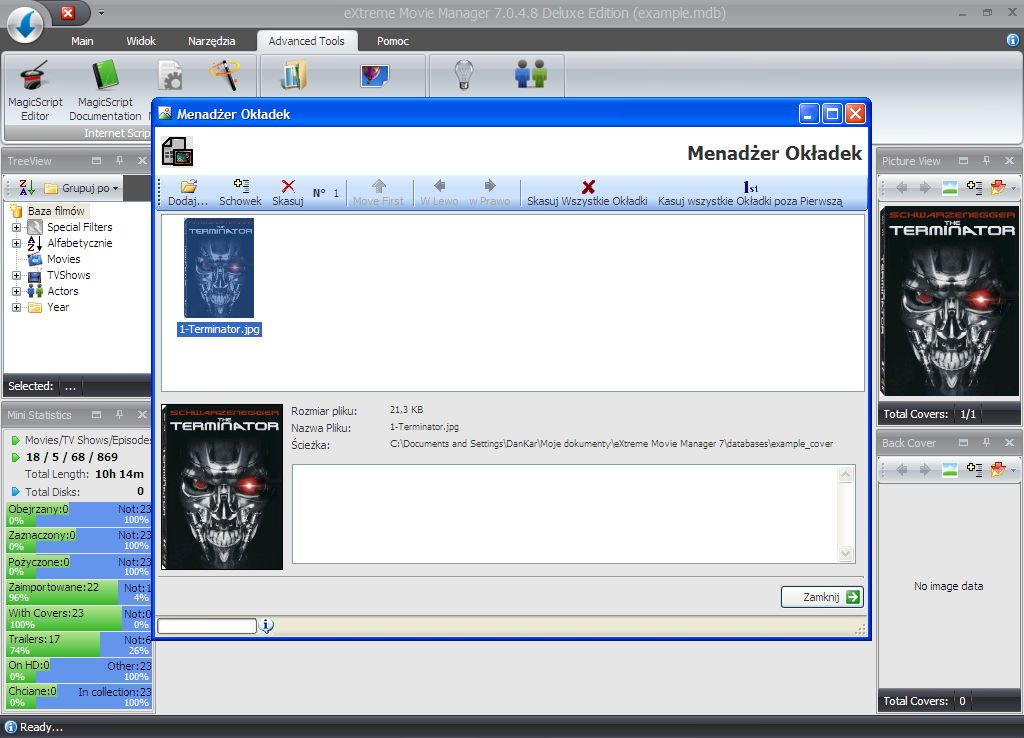This screenshot has height=738, width=1024.
Task: Click the light bulb ribbon icon
Action: [464, 74]
